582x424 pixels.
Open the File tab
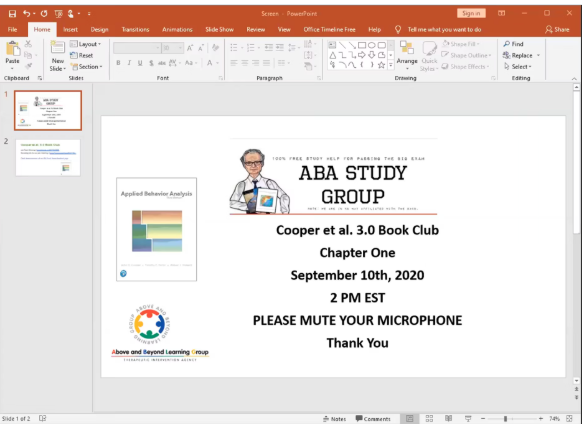tap(12, 29)
